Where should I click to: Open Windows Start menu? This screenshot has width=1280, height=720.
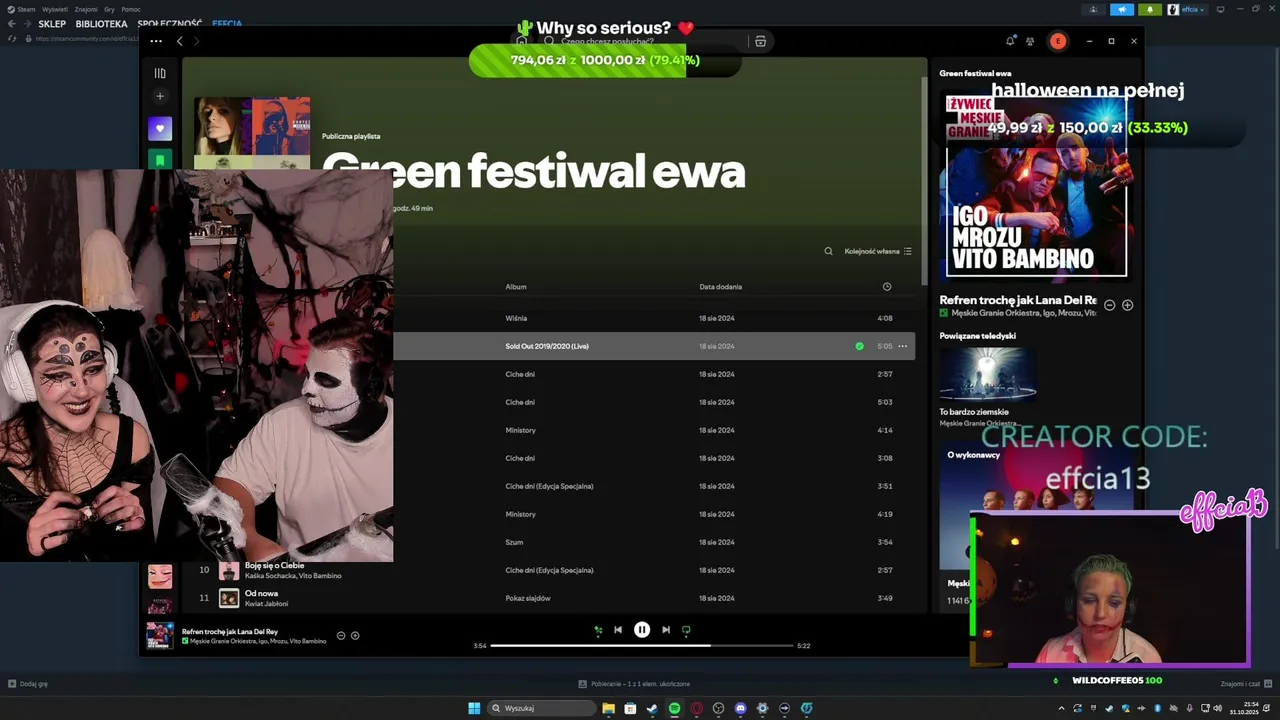(x=474, y=708)
